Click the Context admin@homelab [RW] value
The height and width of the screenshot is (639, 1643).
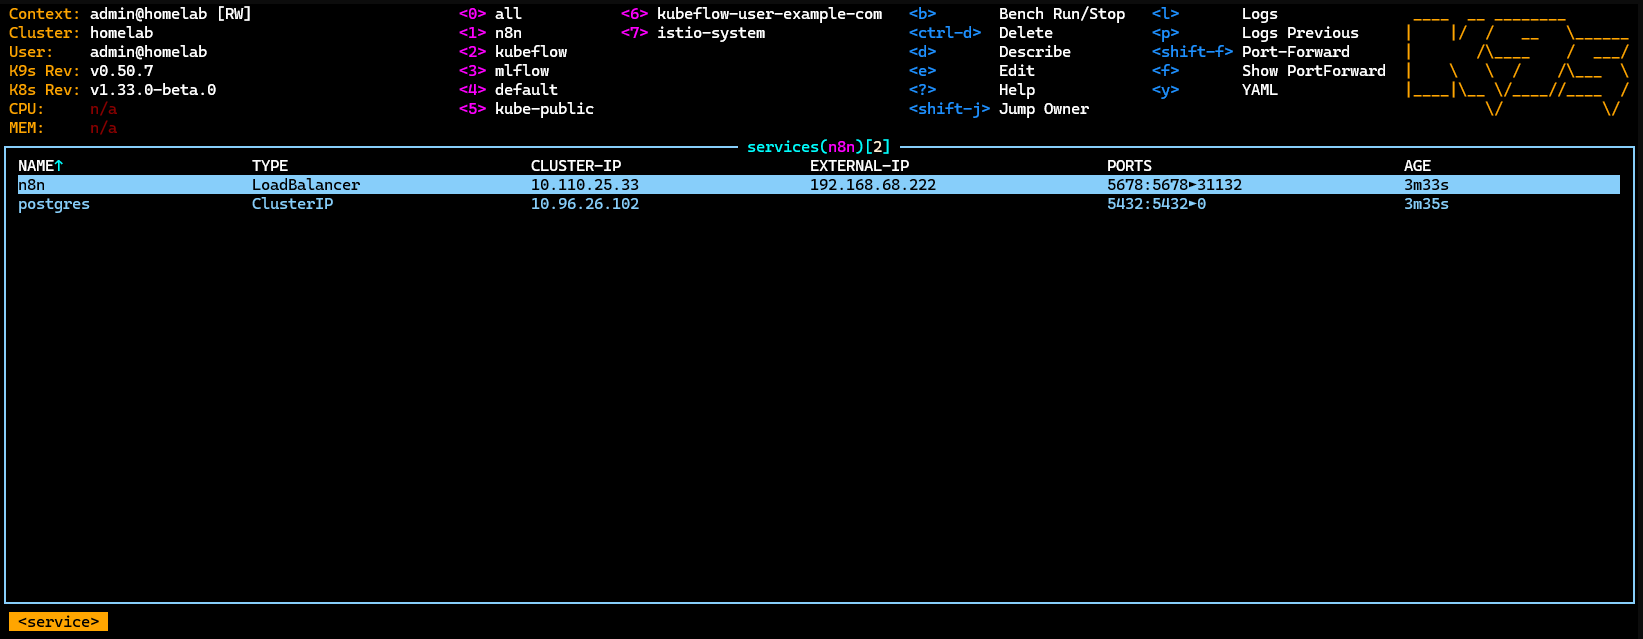[x=171, y=14]
